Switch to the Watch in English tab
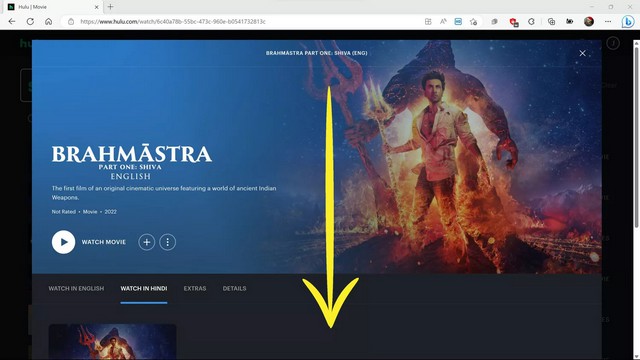 tap(76, 289)
